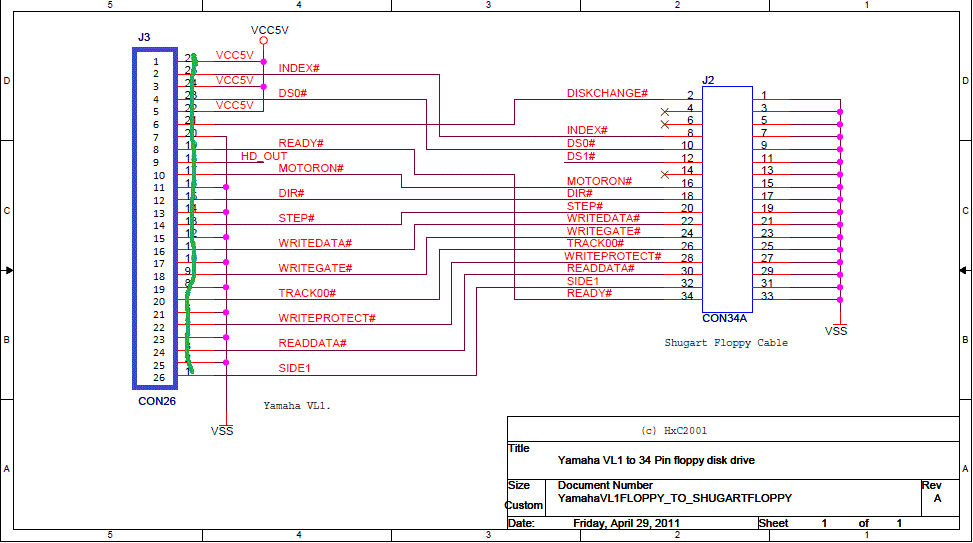Click TRACK00# label on the J3 side

click(x=307, y=293)
